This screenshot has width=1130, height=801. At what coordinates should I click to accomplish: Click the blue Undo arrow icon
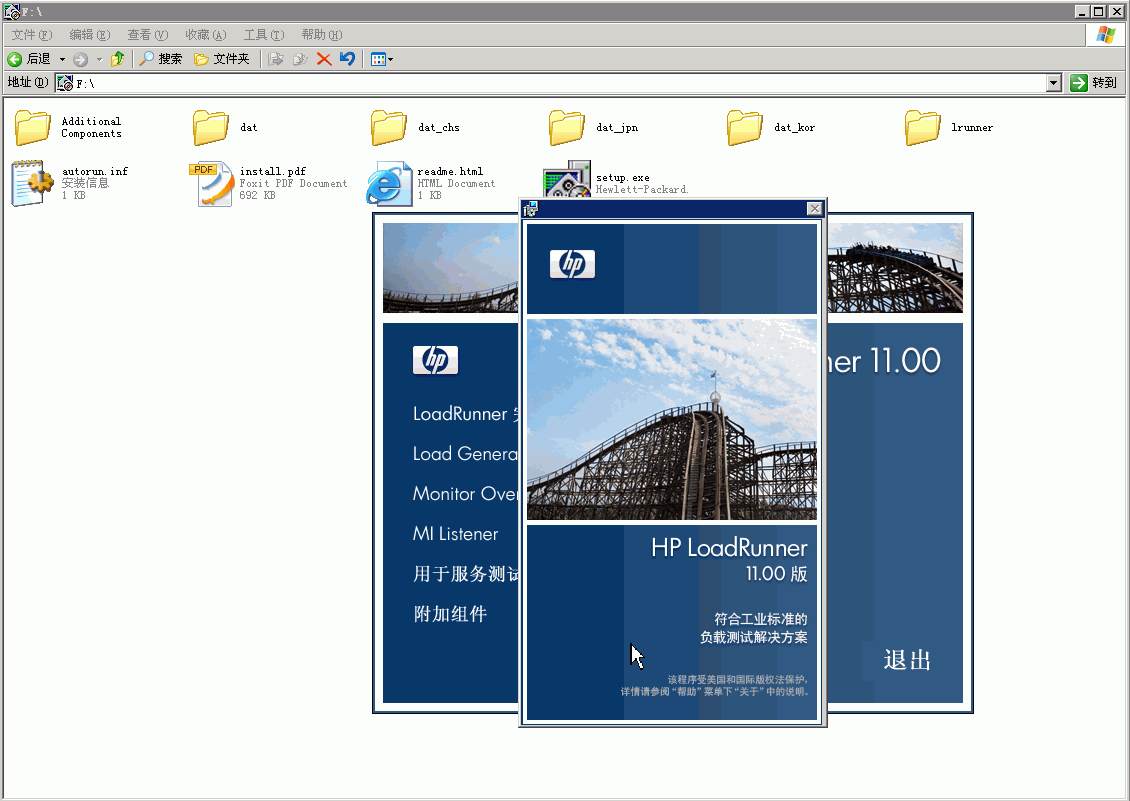pos(347,59)
